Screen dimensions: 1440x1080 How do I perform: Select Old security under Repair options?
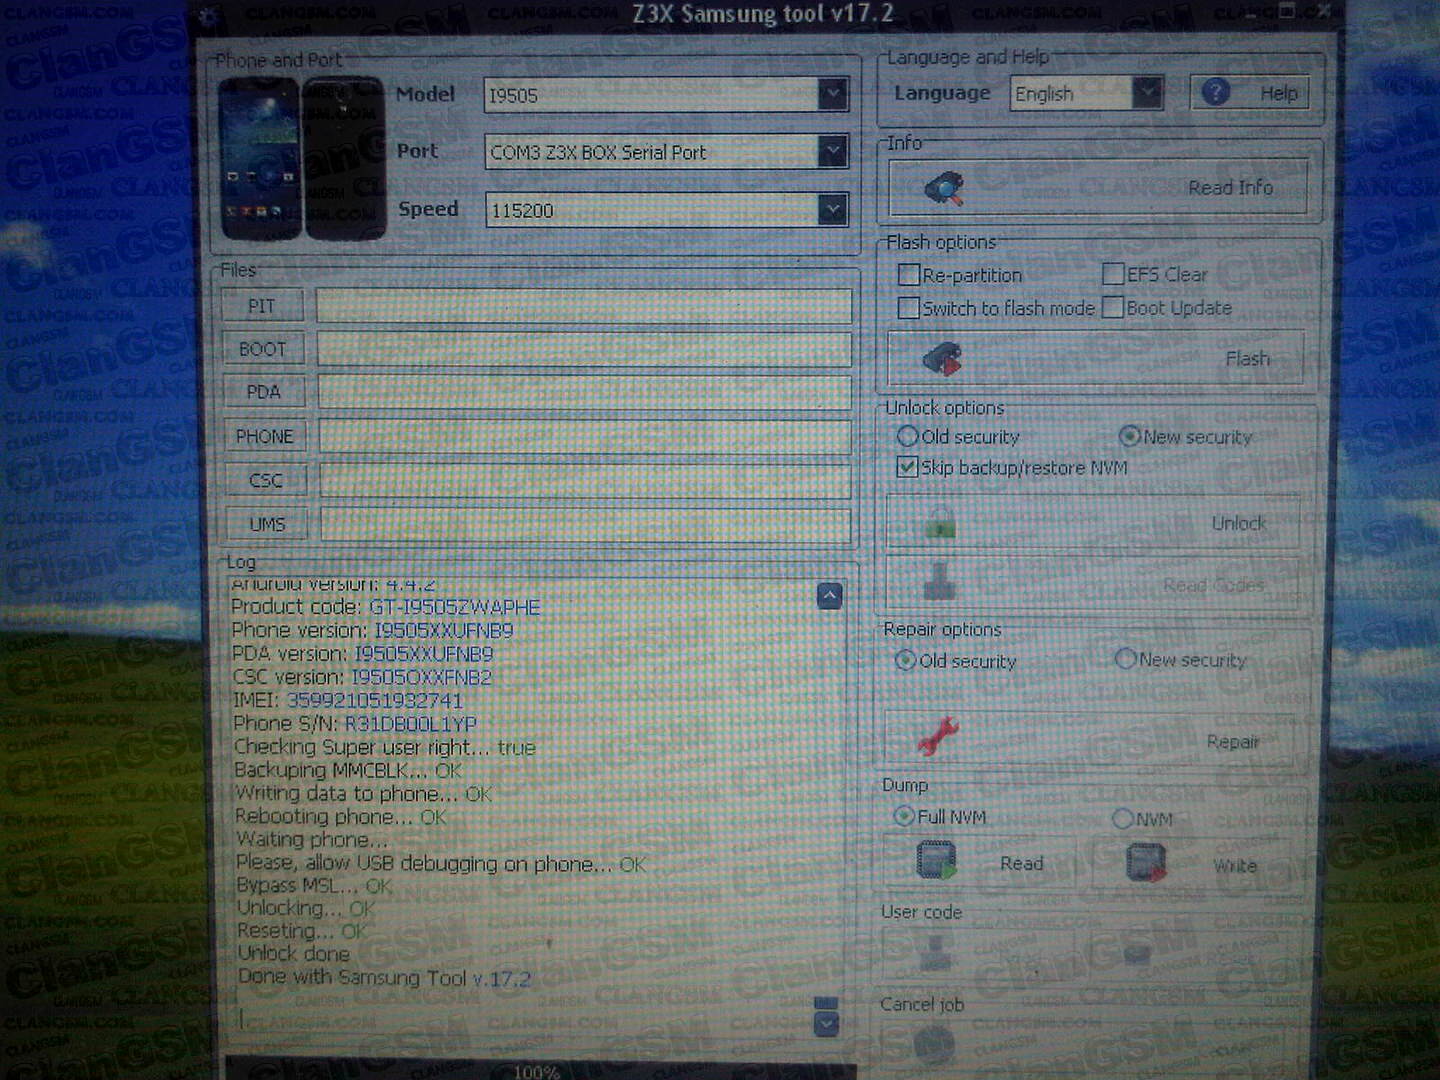click(x=905, y=660)
